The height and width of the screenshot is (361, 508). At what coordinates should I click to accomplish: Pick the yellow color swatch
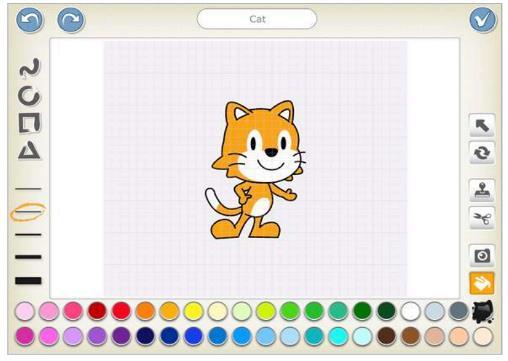point(194,311)
